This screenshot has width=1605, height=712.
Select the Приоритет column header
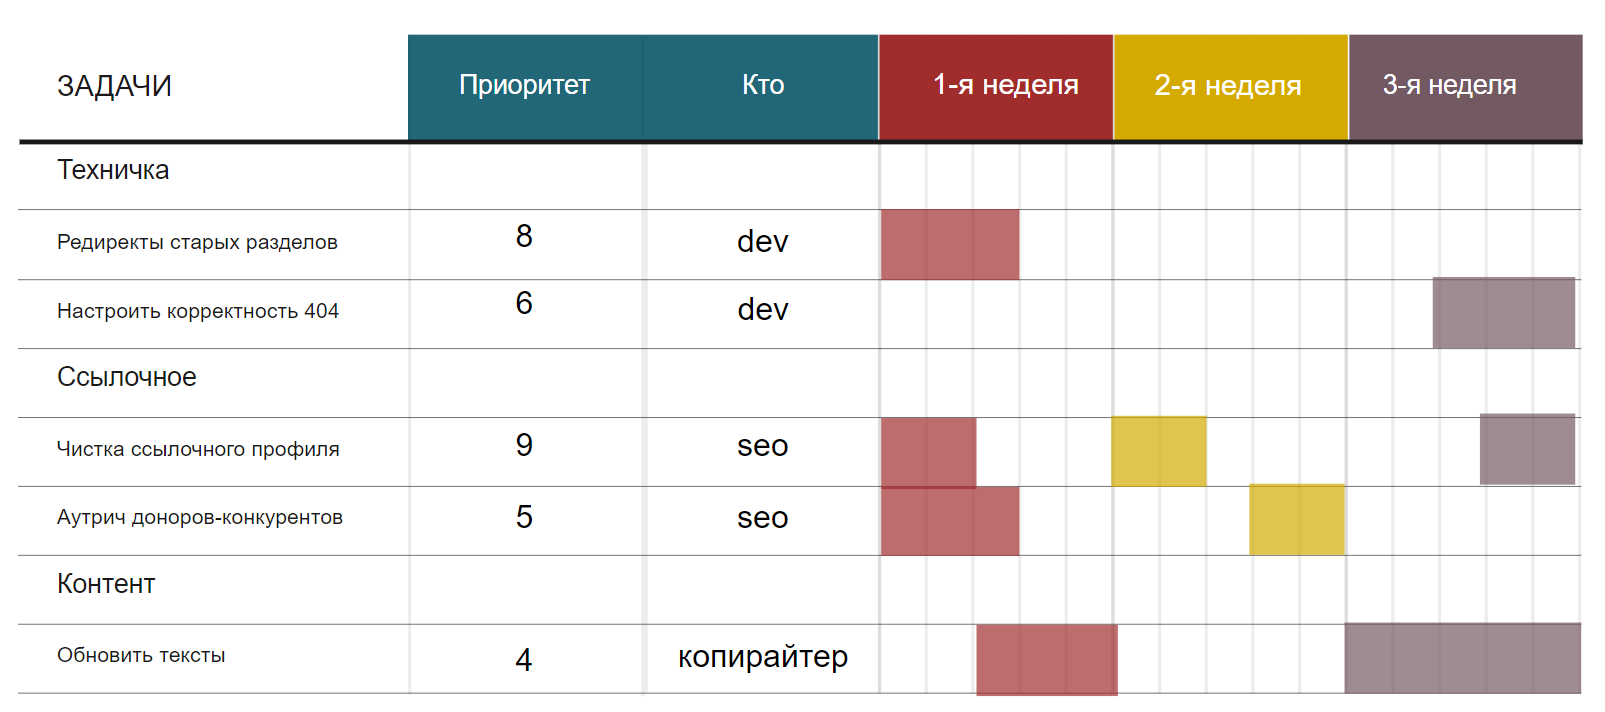(524, 85)
